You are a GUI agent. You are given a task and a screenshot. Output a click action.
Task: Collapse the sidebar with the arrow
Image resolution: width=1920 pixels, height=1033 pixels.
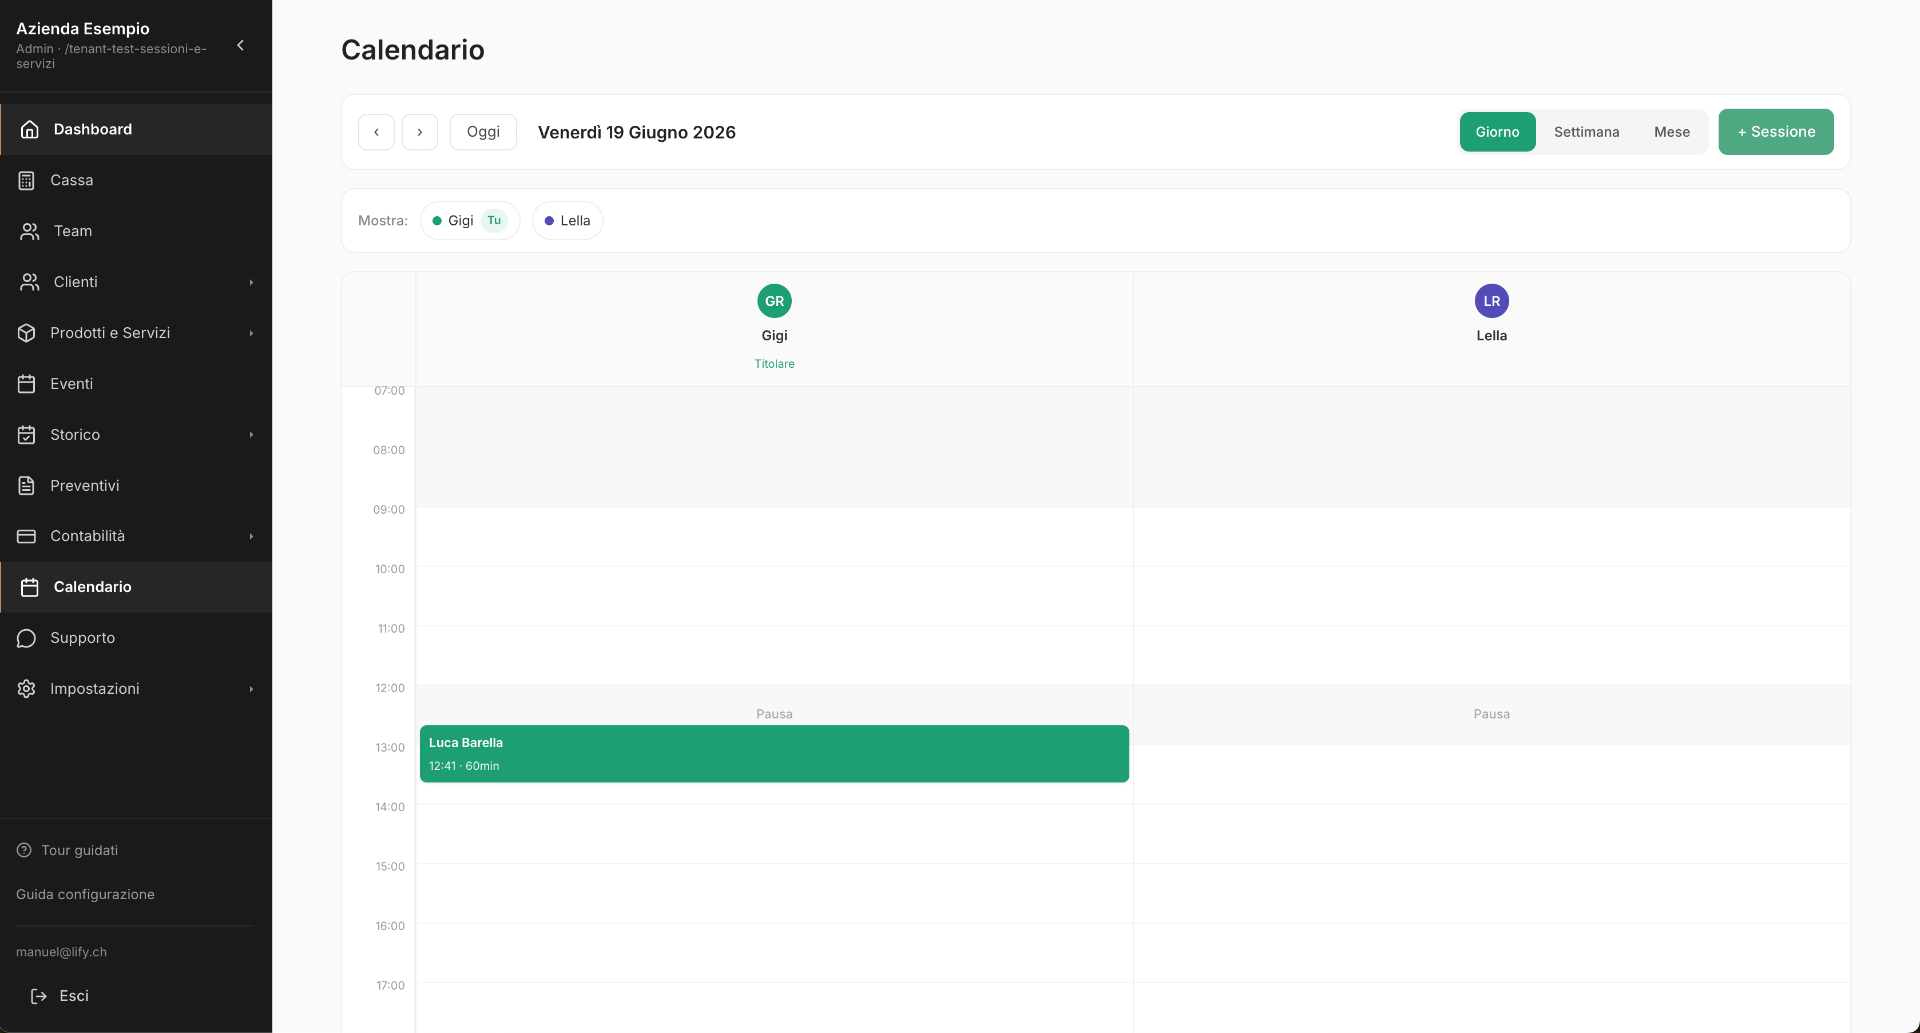[240, 45]
